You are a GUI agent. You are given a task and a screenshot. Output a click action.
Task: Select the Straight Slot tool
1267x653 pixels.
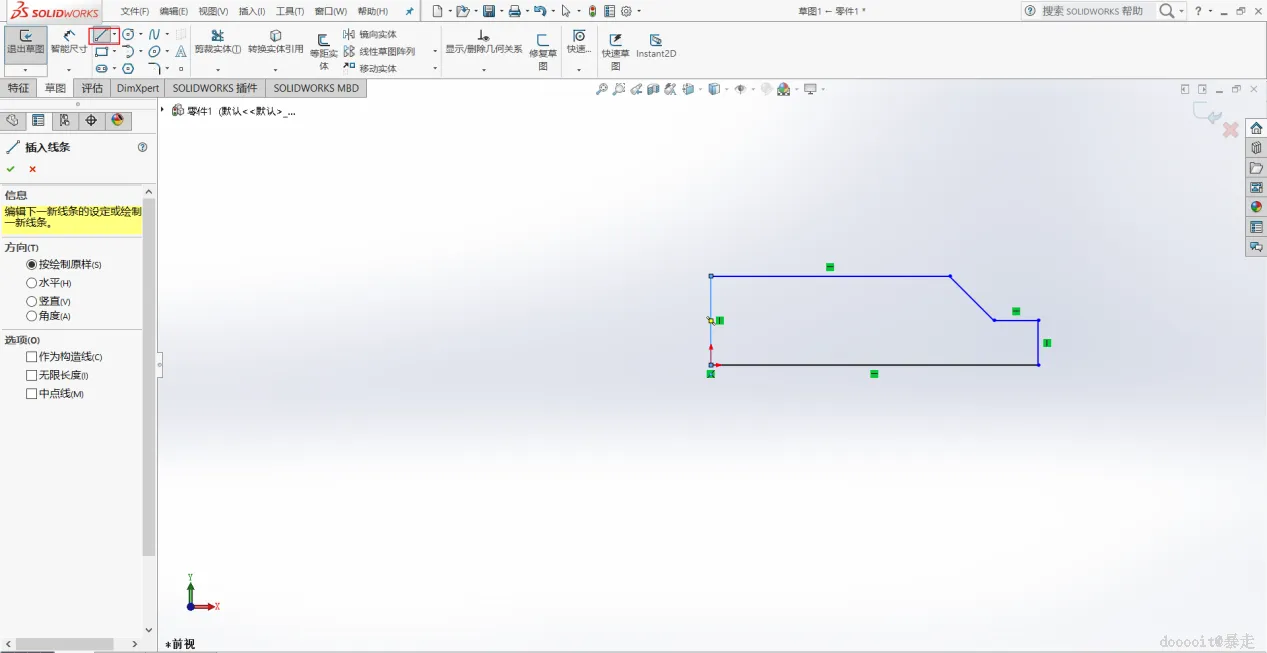click(101, 69)
